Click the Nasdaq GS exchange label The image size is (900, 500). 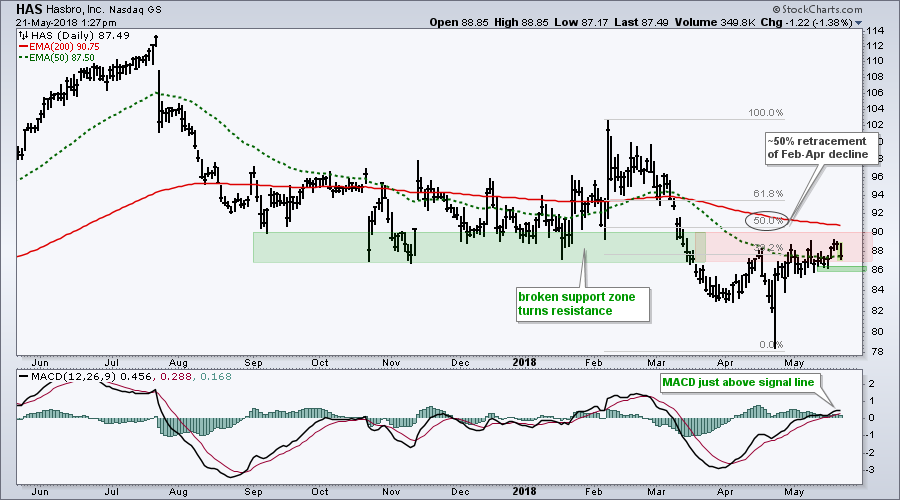(135, 10)
